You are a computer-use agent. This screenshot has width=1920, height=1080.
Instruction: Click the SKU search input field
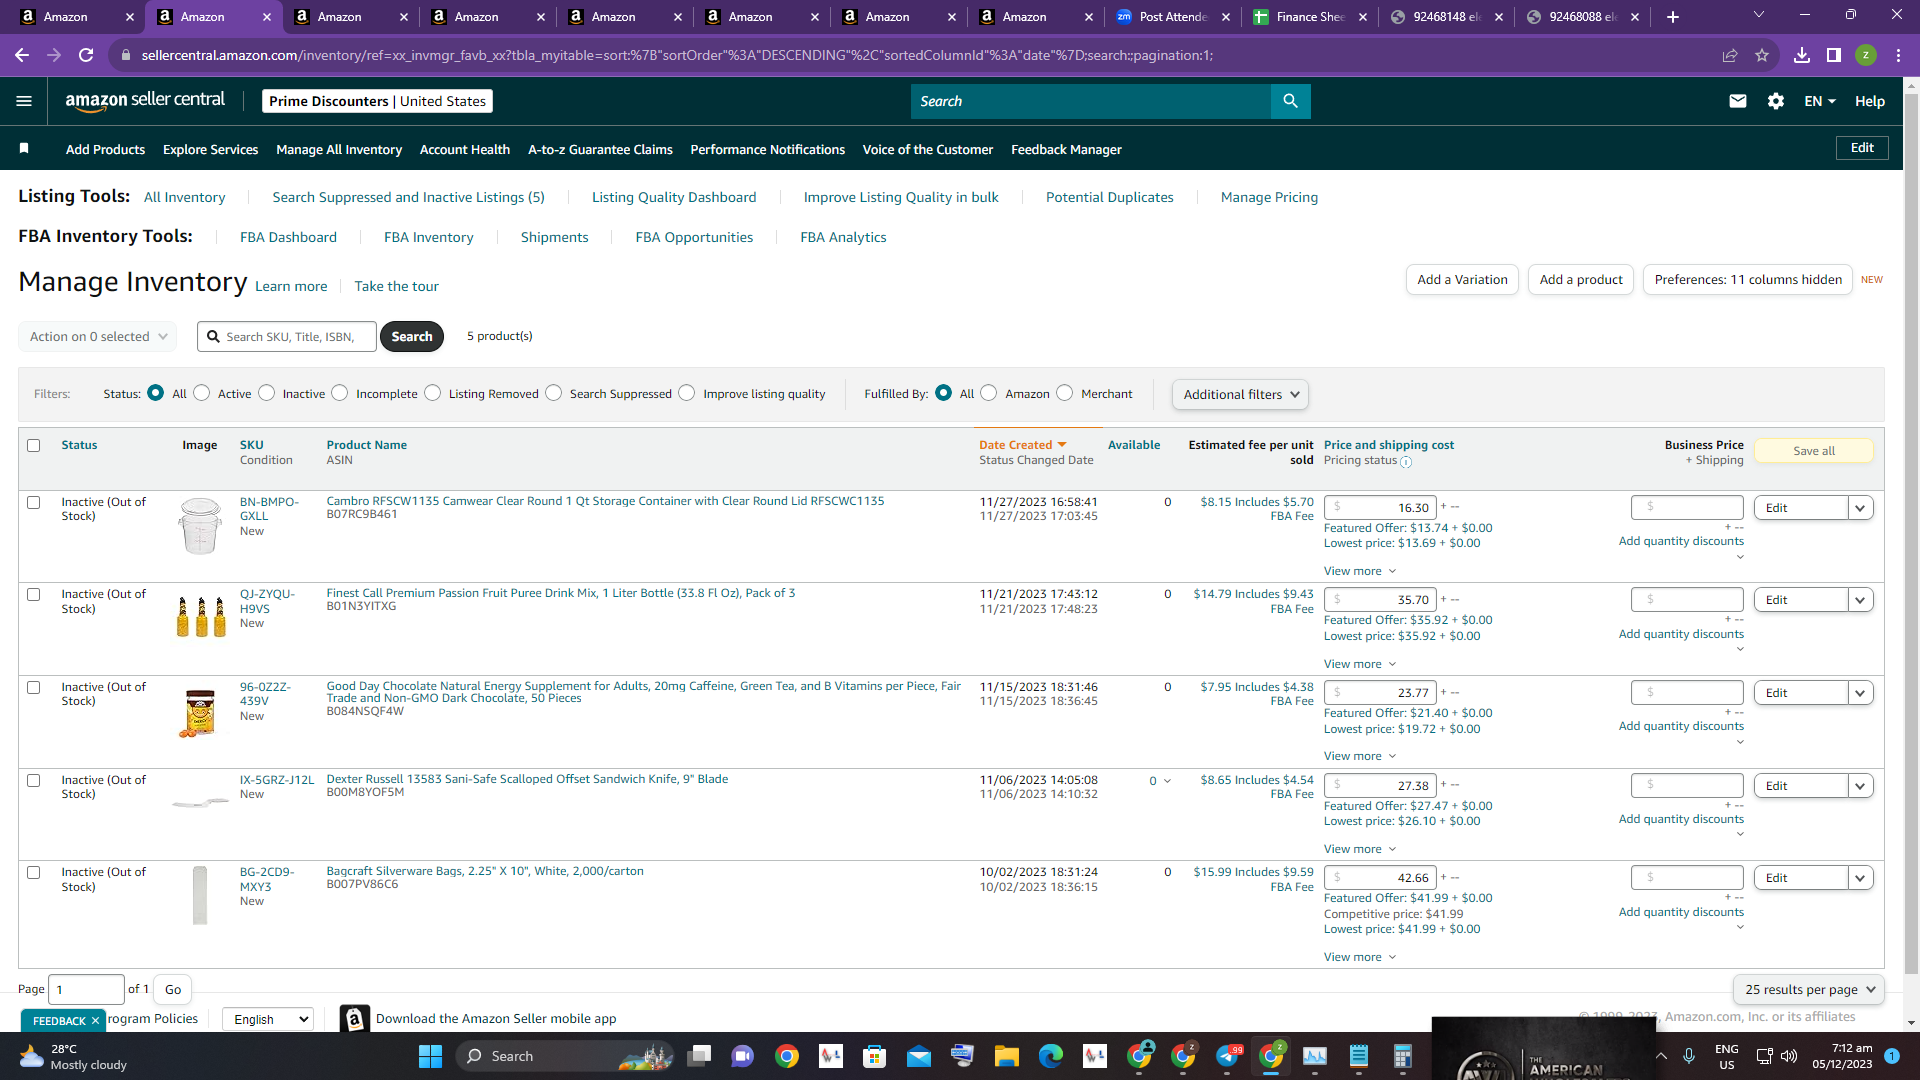click(287, 337)
